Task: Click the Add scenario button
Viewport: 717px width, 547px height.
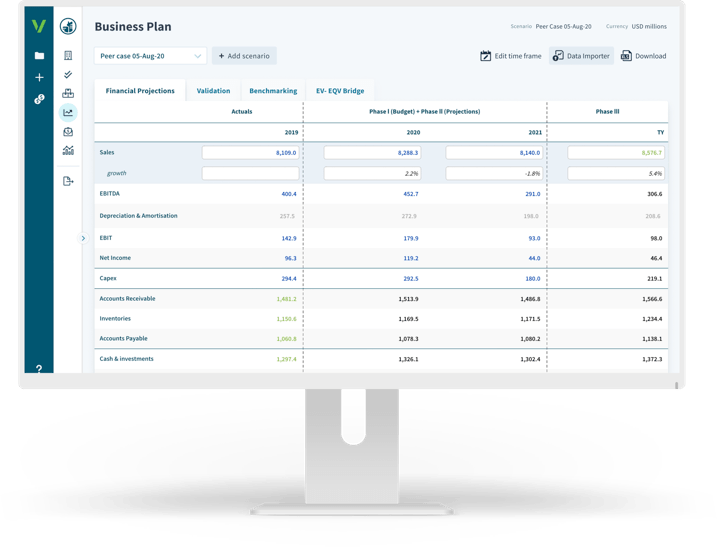Action: [x=244, y=56]
